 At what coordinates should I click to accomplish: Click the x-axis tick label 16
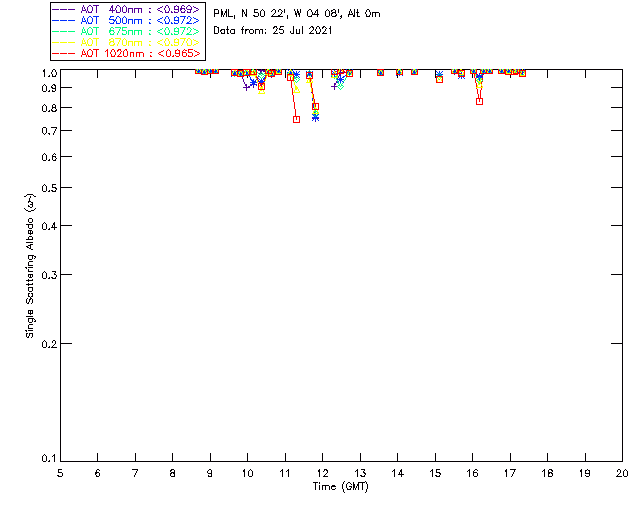pyautogui.click(x=473, y=473)
